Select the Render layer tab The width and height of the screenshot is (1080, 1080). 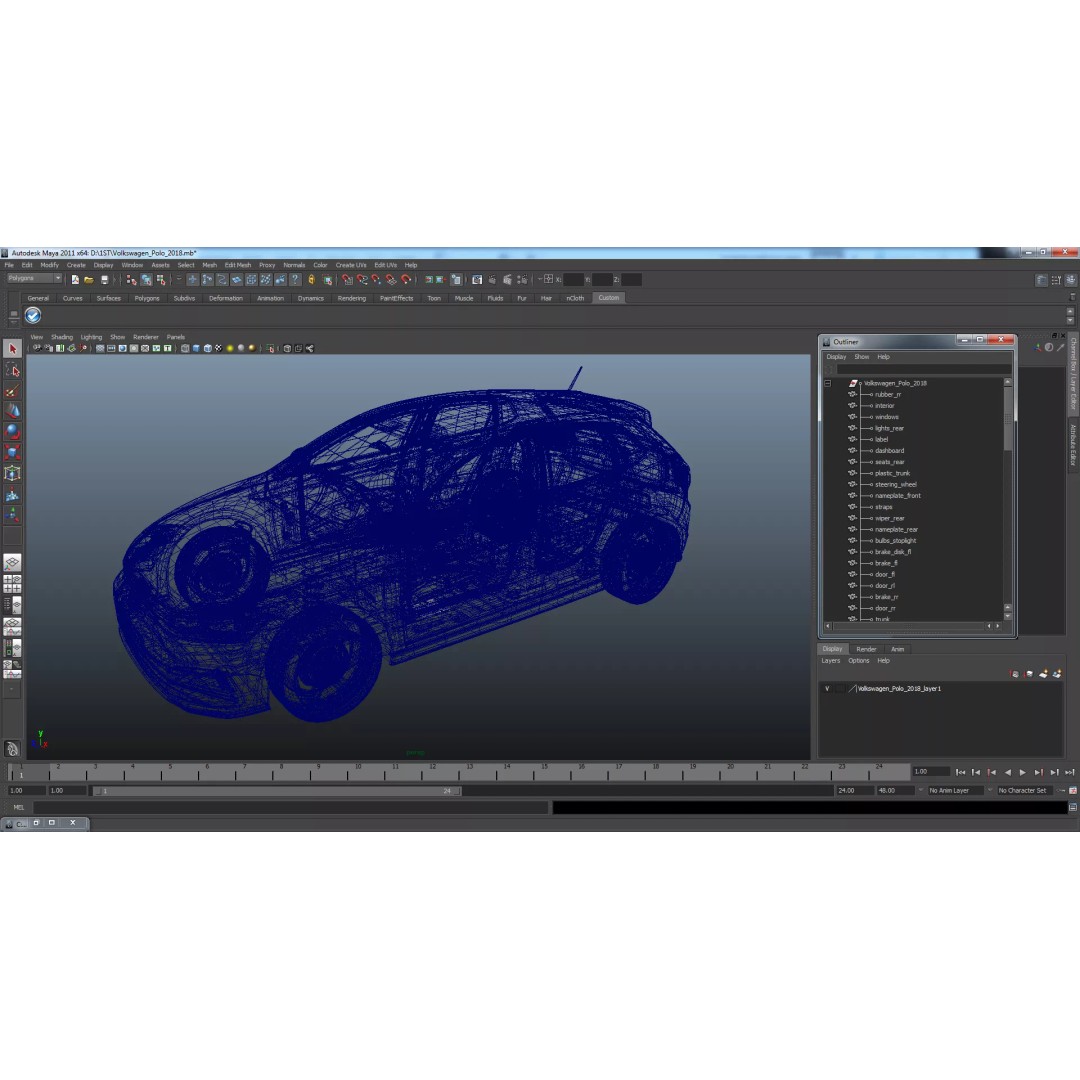pos(866,650)
